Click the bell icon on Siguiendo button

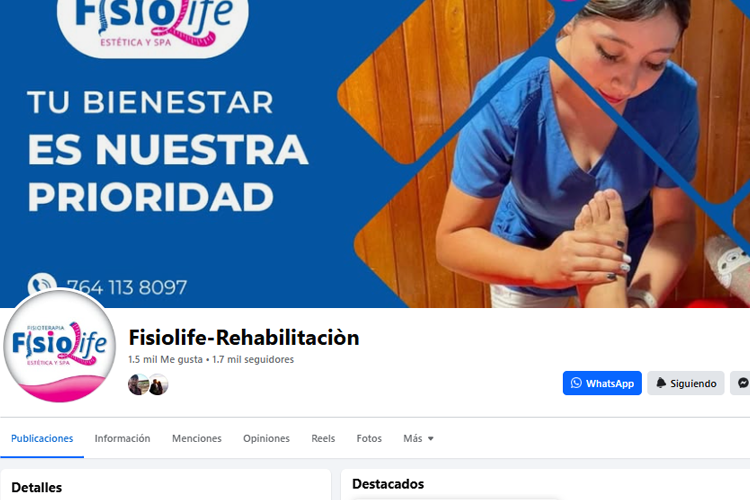661,383
